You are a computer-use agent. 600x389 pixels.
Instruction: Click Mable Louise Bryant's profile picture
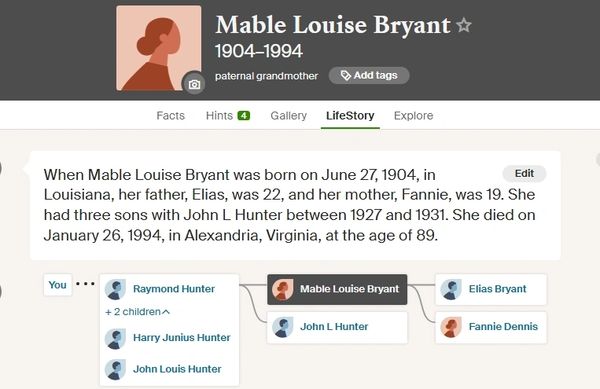pyautogui.click(x=159, y=48)
